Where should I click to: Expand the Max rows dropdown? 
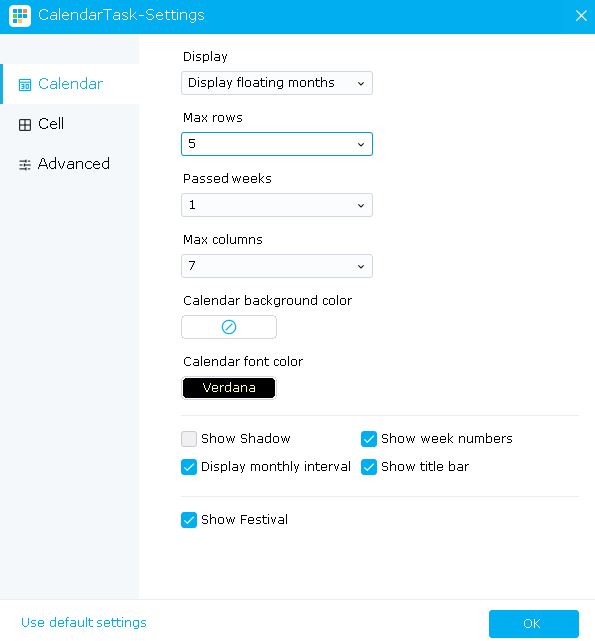tap(277, 144)
